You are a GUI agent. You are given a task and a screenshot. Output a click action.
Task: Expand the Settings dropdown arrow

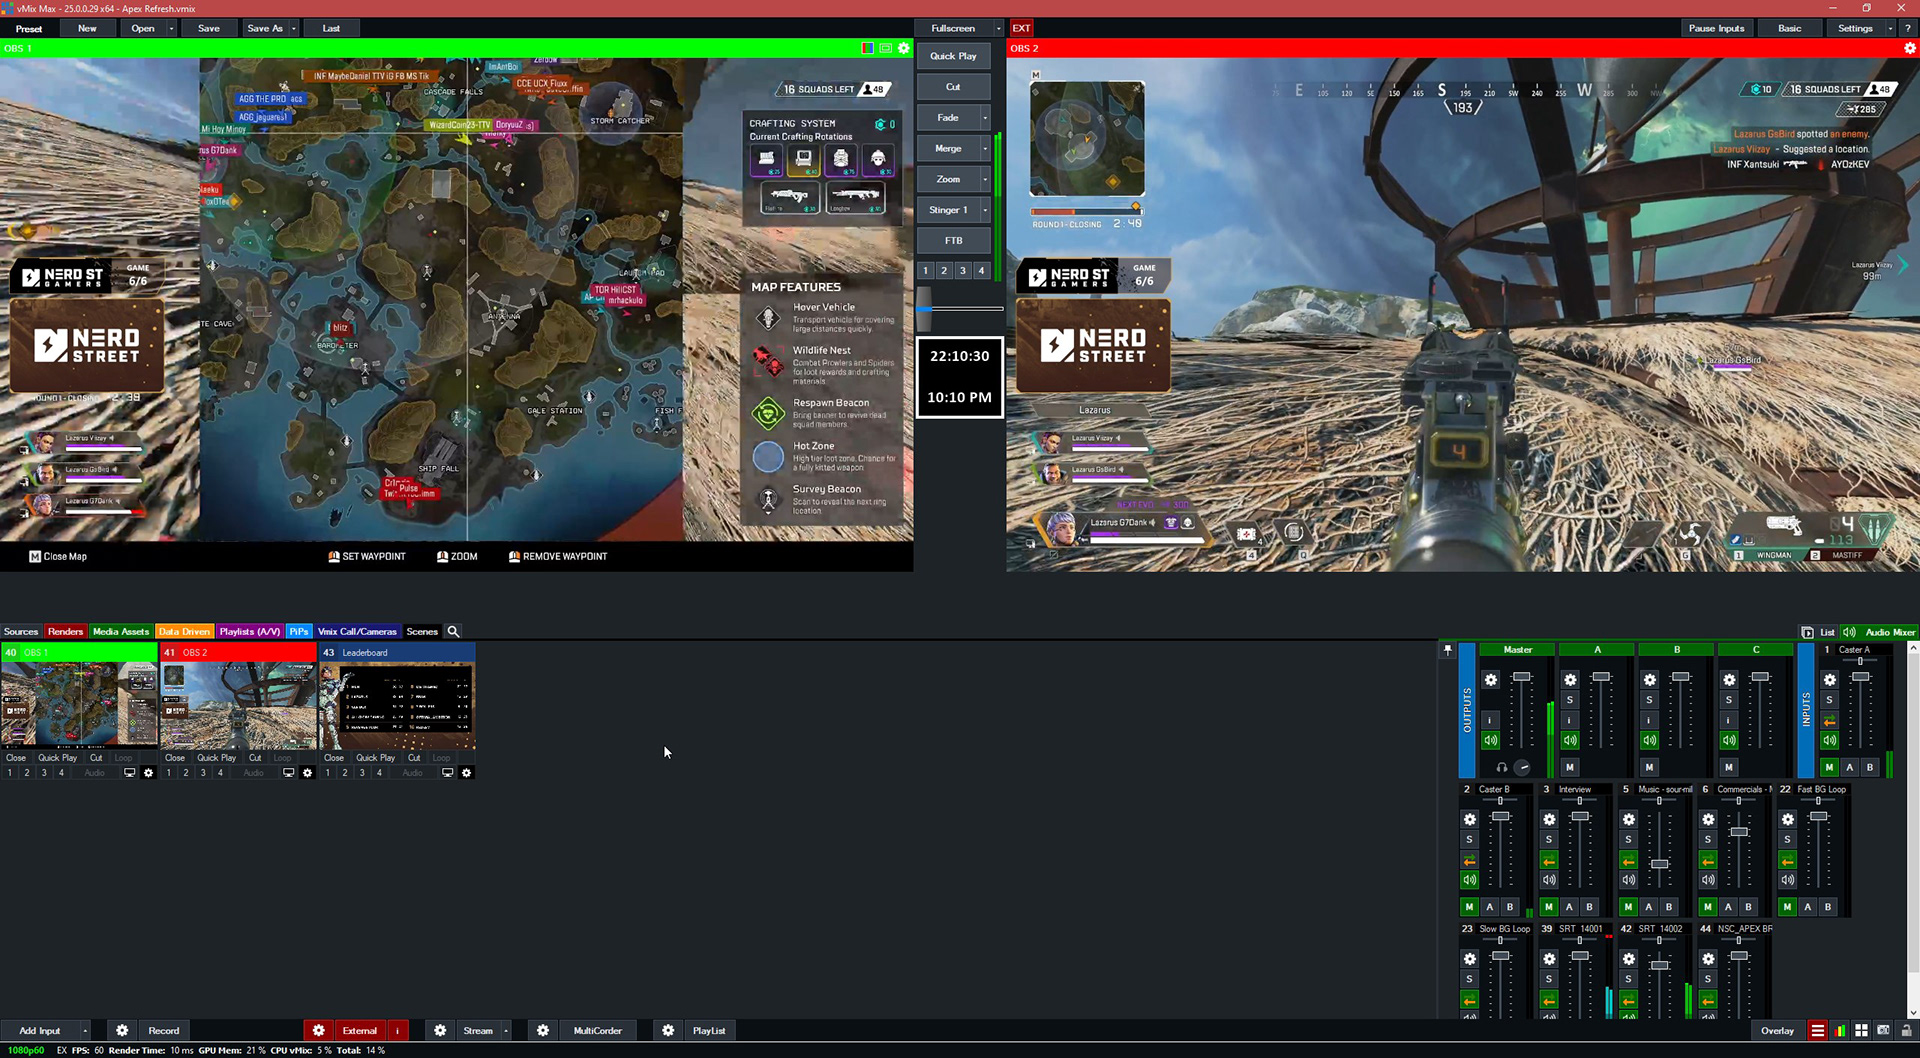pyautogui.click(x=1890, y=28)
